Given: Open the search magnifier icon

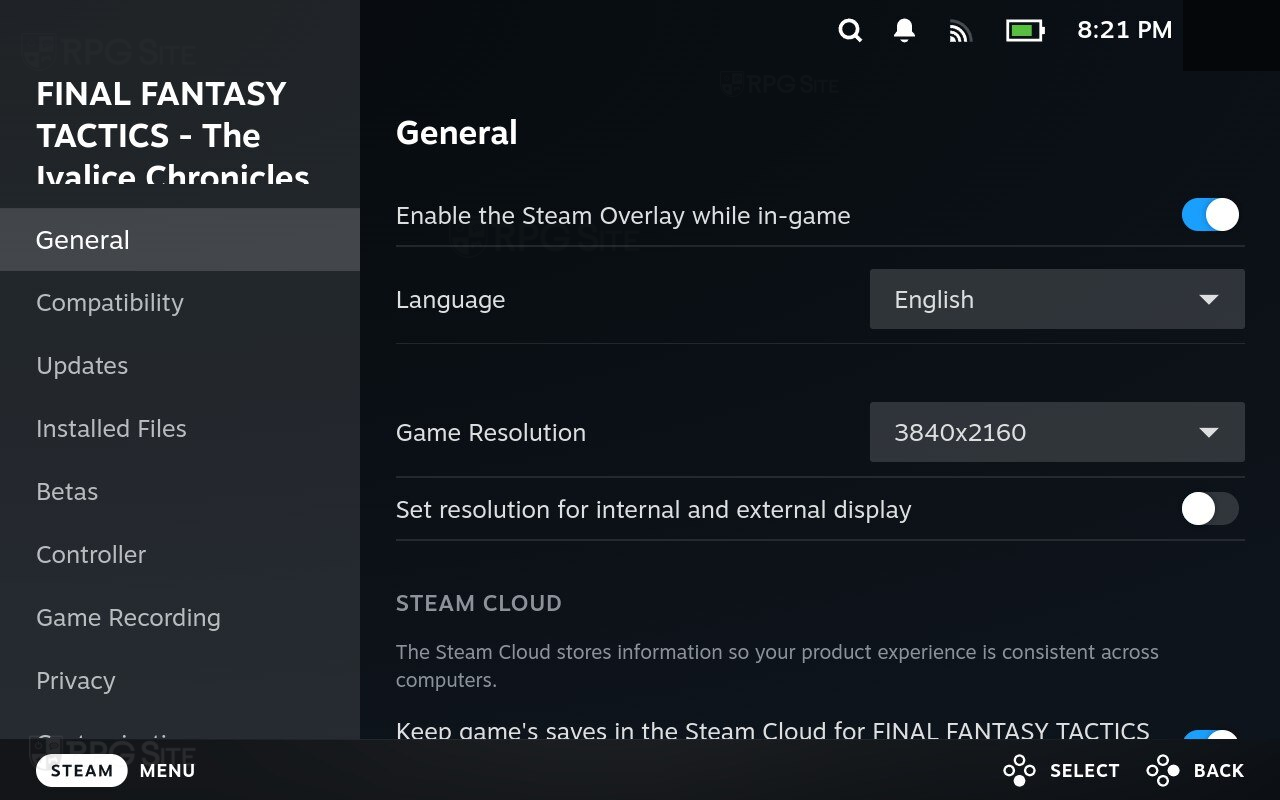Looking at the screenshot, I should (850, 31).
